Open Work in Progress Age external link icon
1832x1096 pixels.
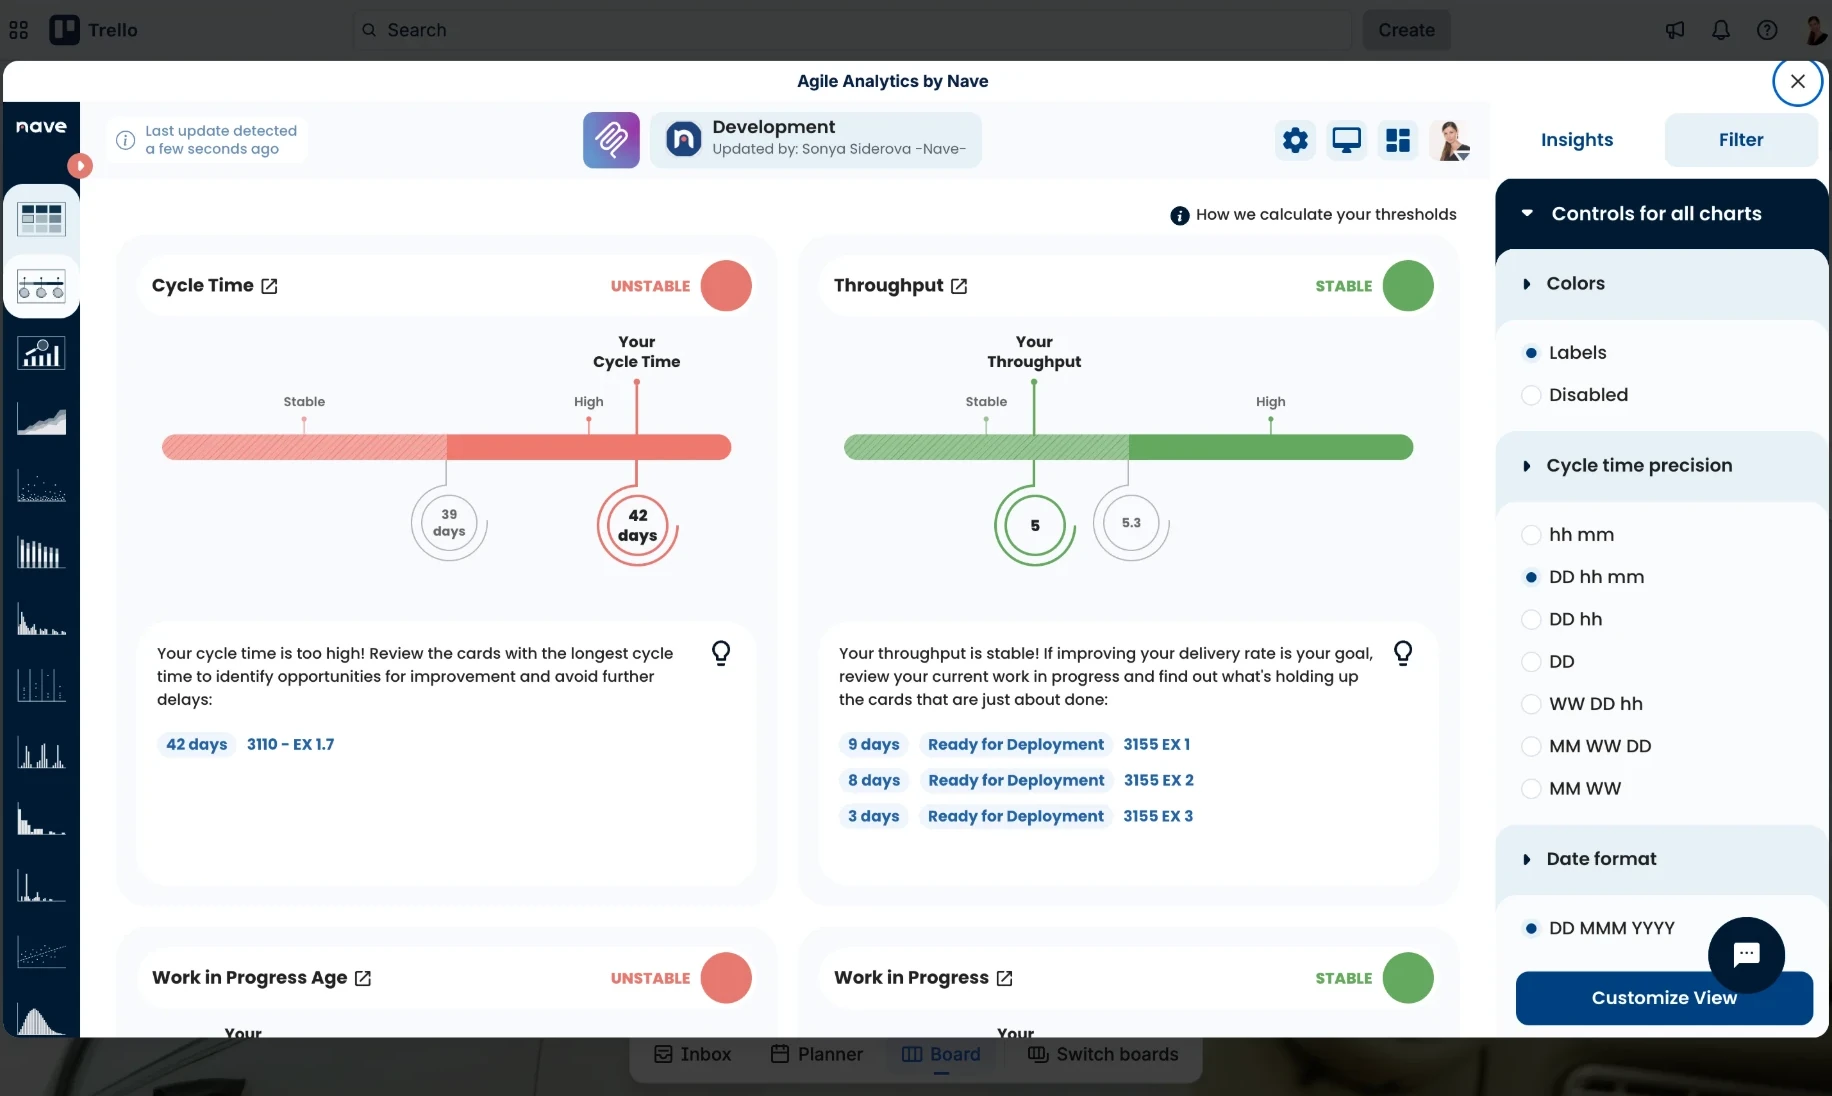[x=363, y=978]
